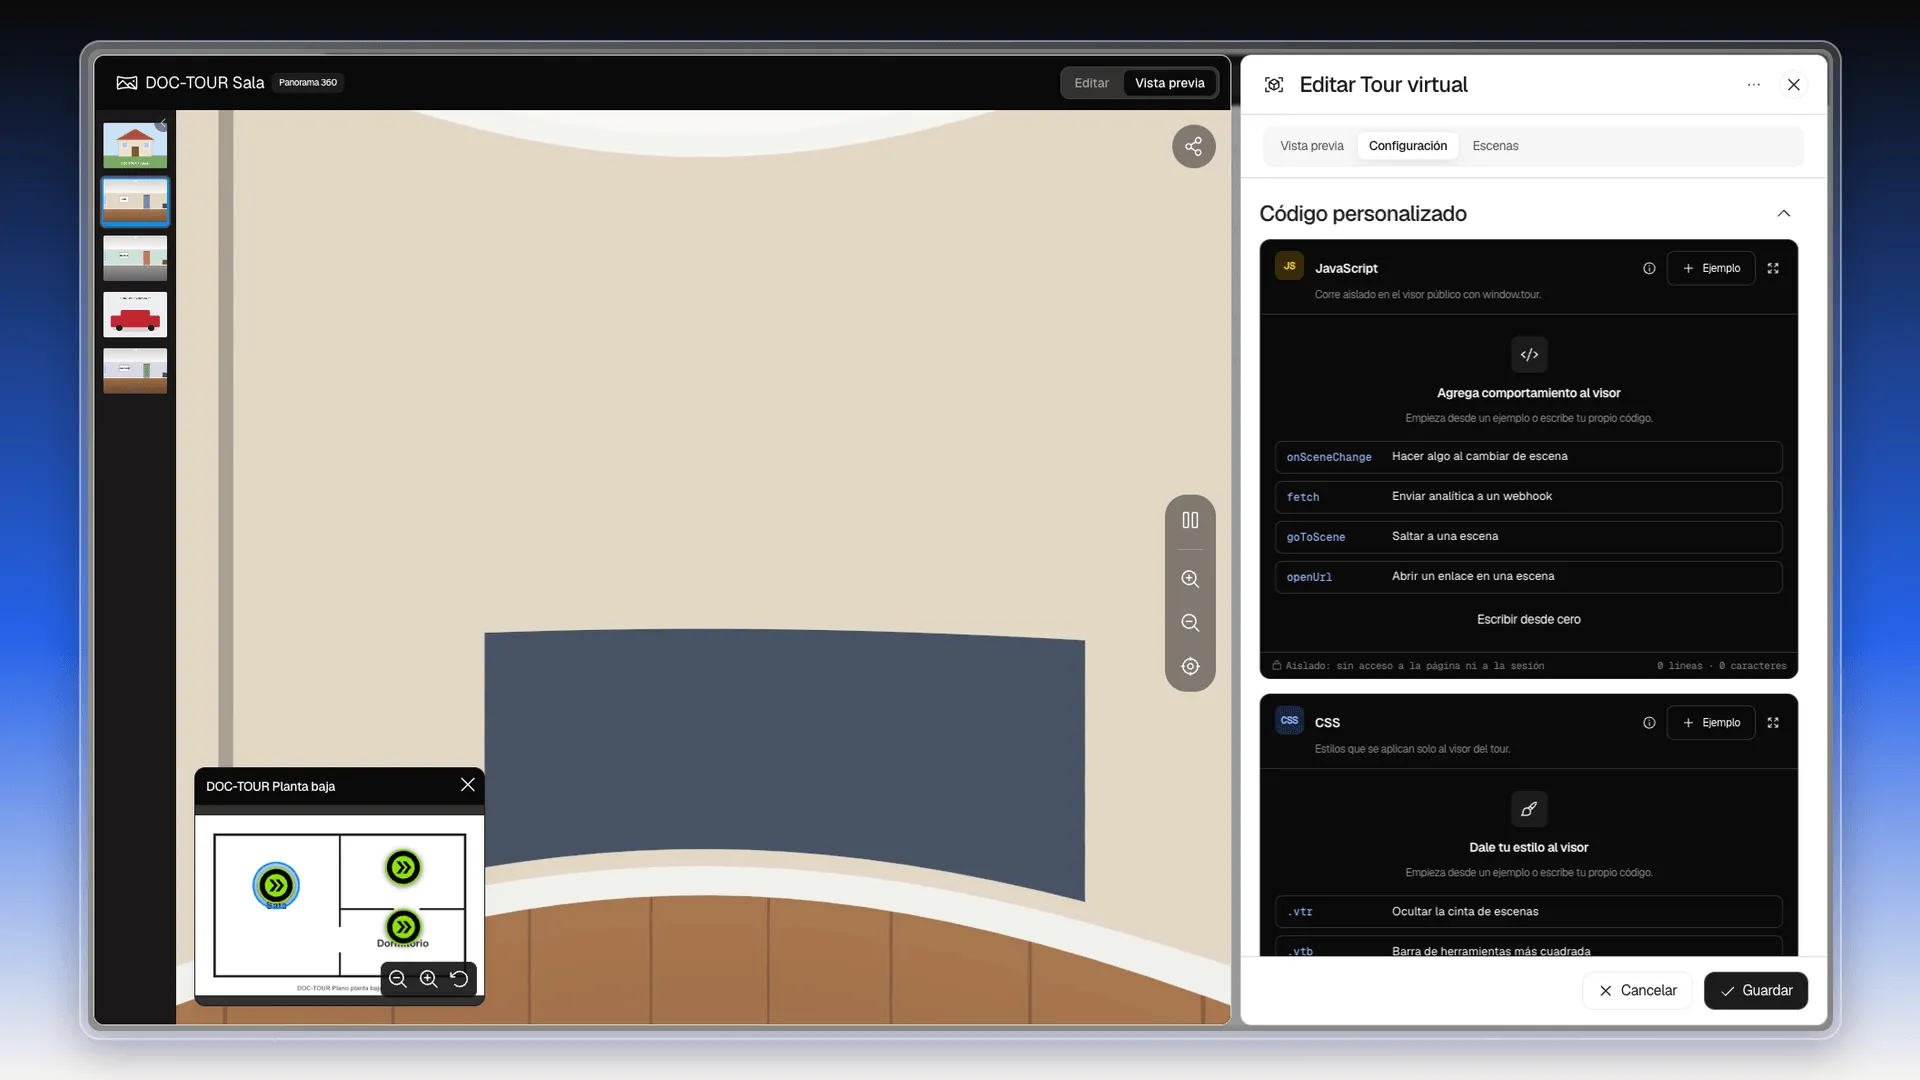
Task: Open the Vista previa tab in editor panel
Action: tap(1312, 146)
